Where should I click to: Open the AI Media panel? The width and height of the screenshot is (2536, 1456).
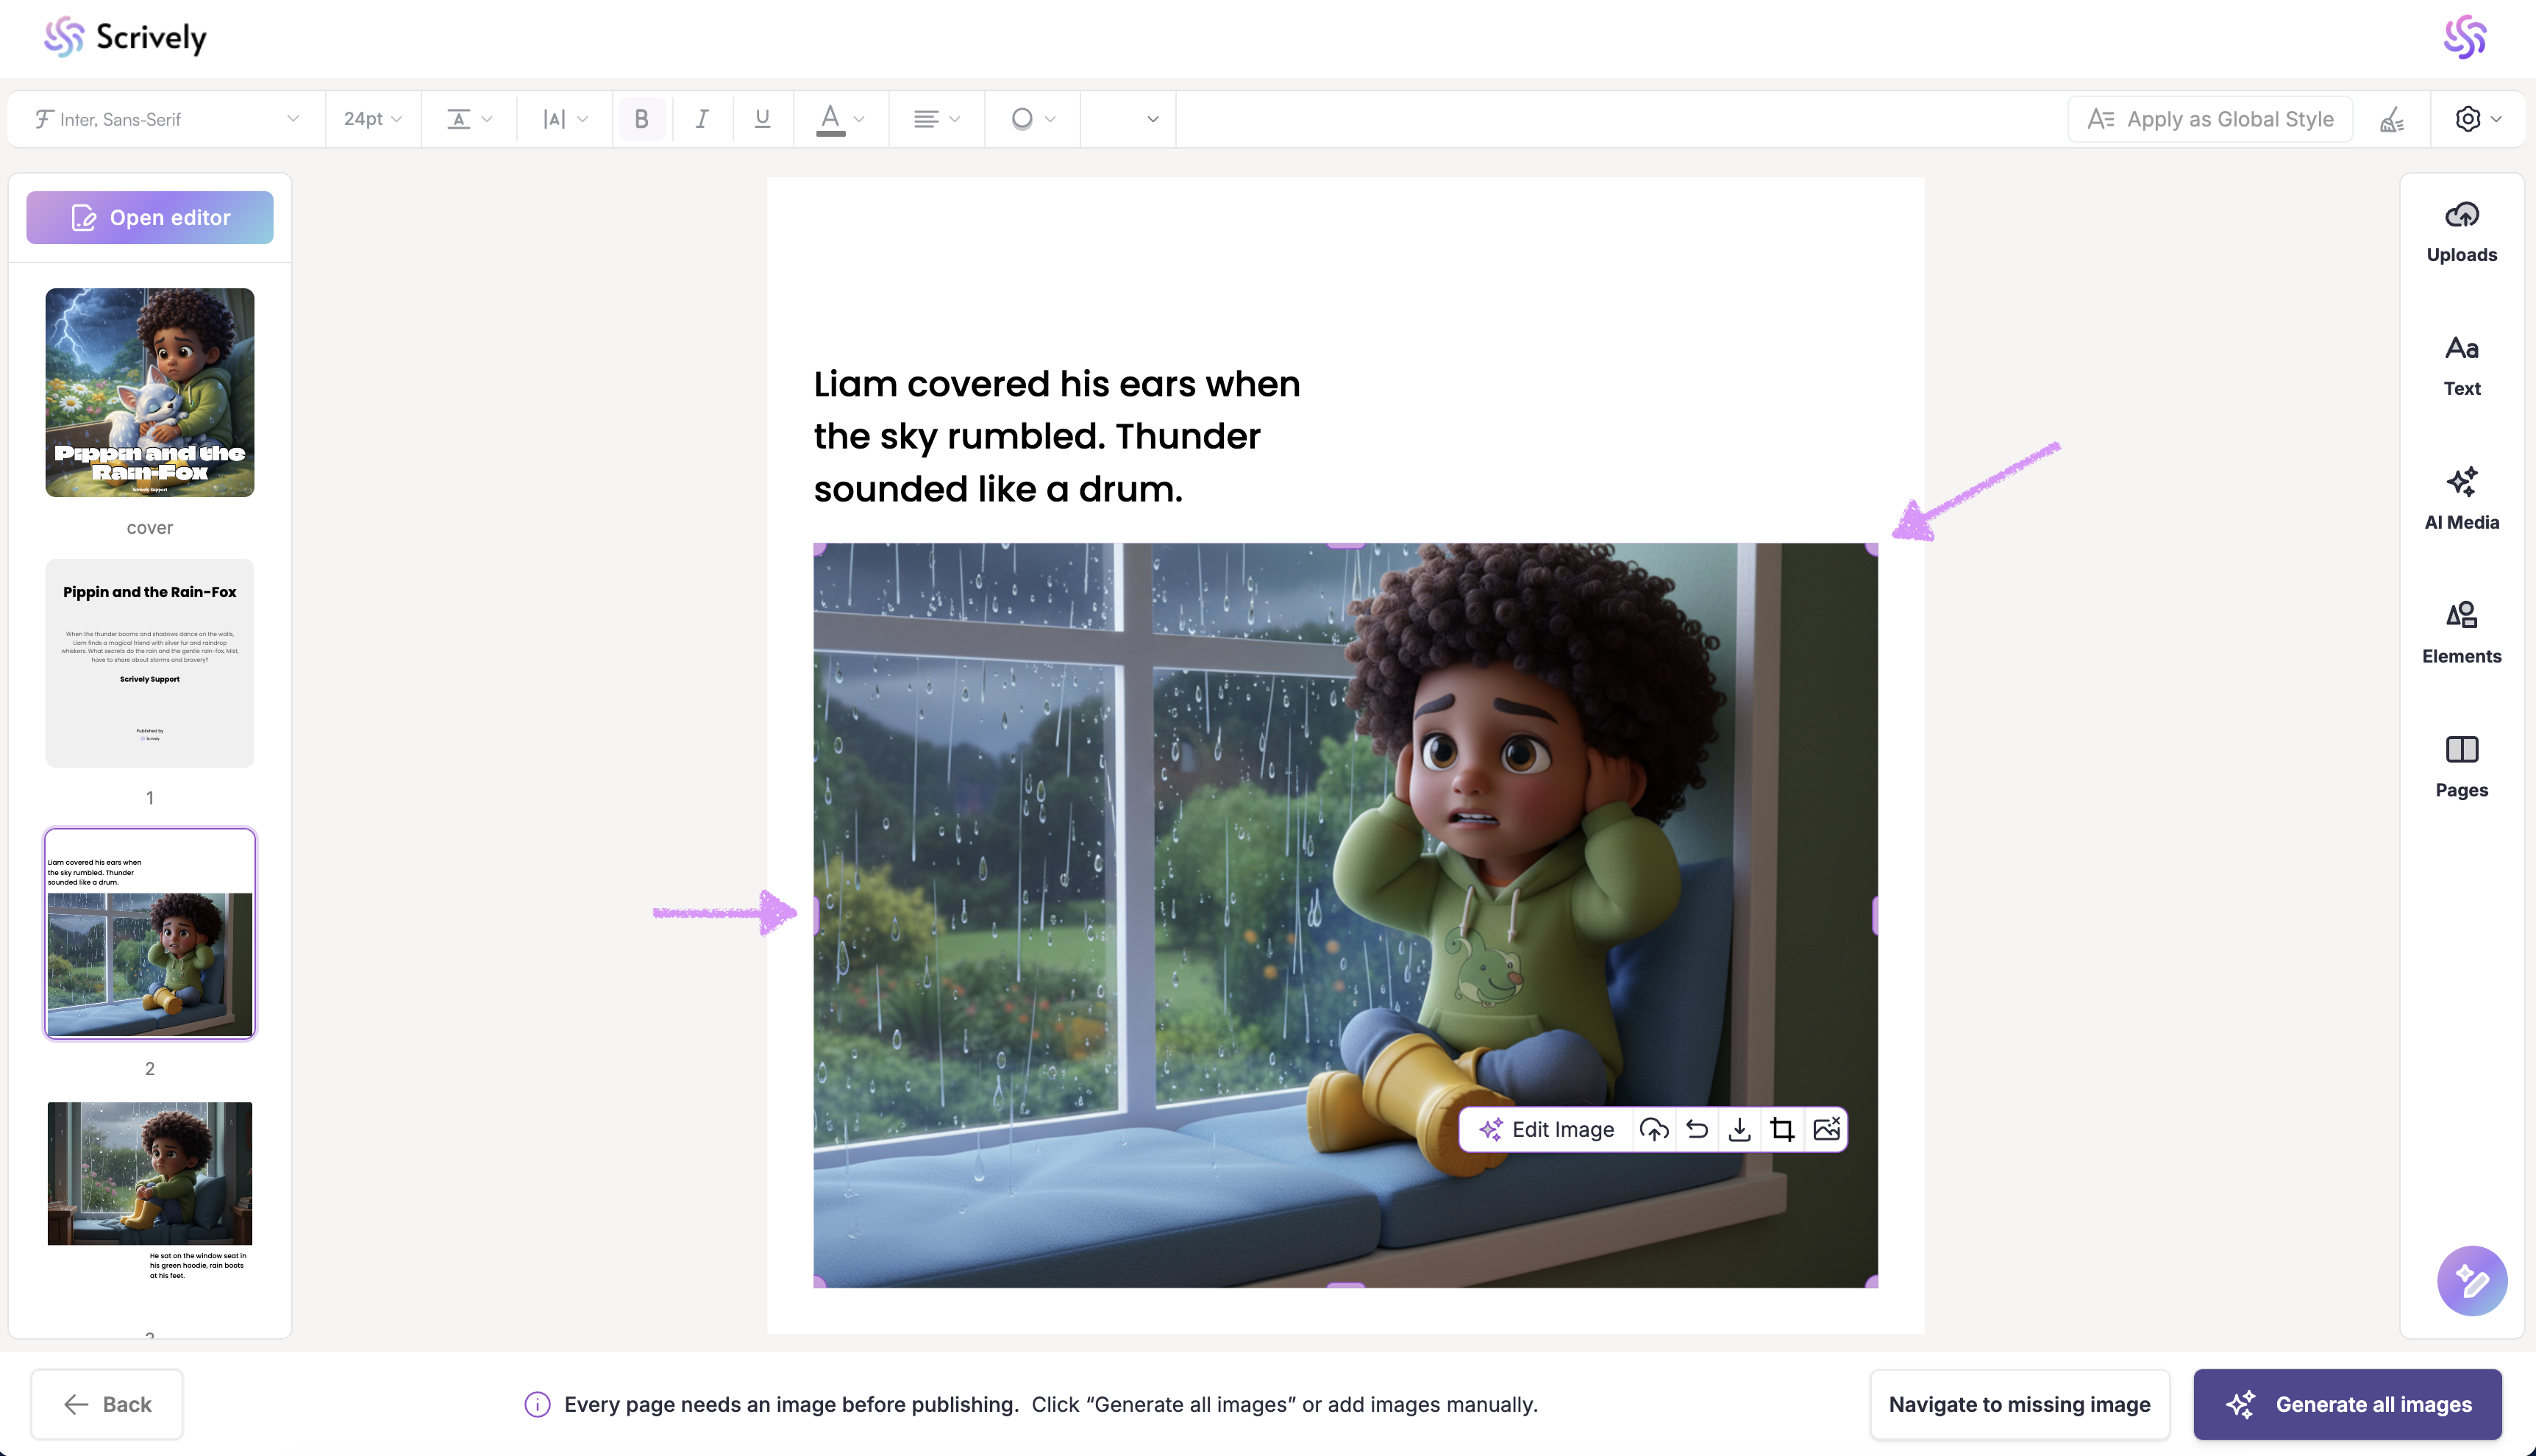pyautogui.click(x=2461, y=498)
